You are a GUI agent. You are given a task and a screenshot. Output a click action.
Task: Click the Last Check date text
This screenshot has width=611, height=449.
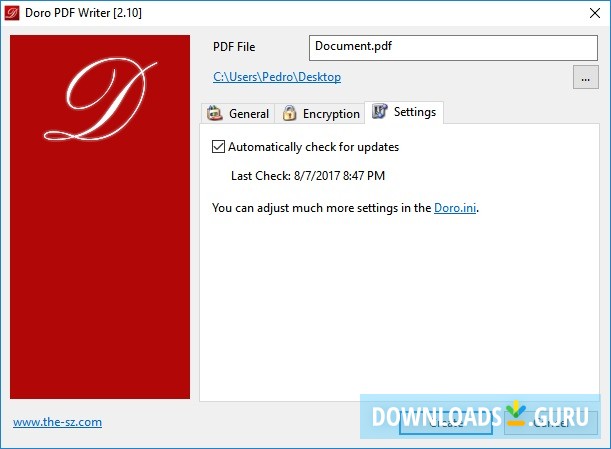tap(308, 176)
